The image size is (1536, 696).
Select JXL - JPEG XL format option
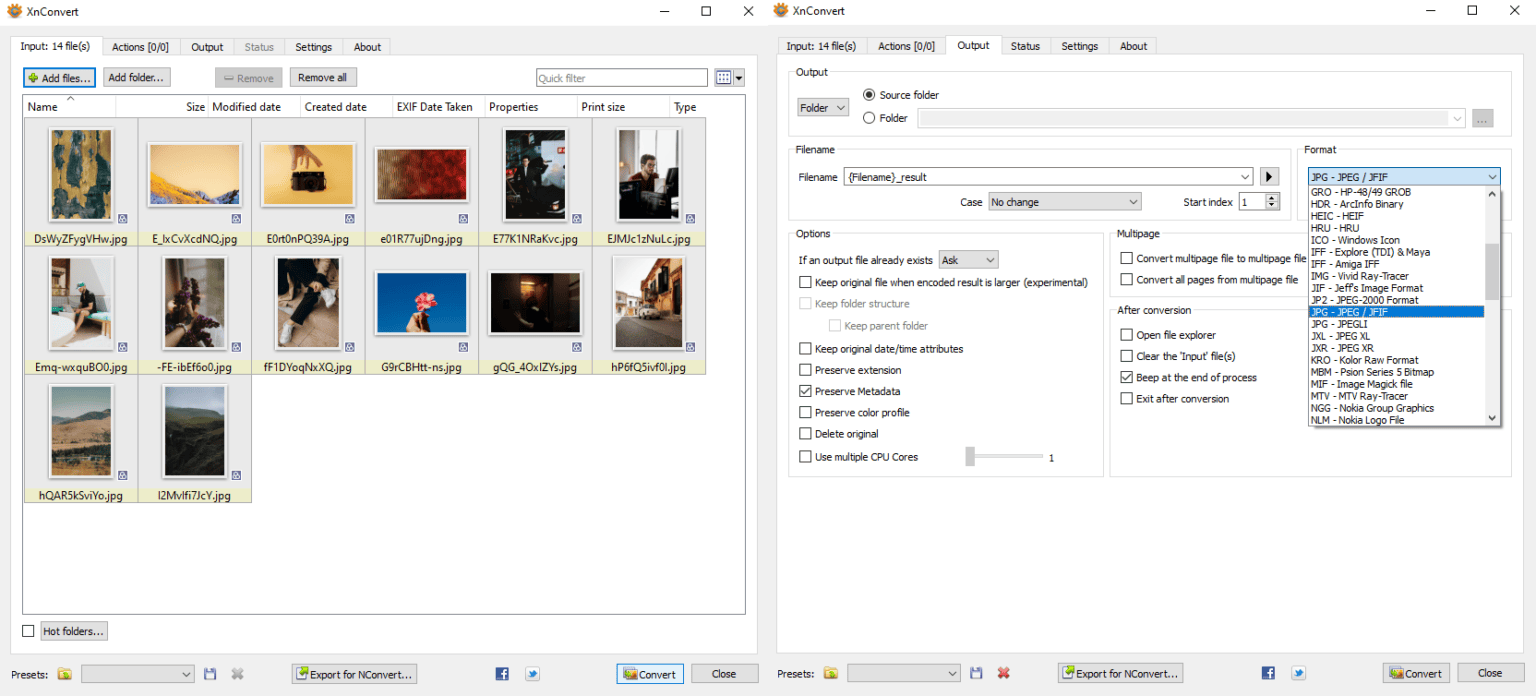[x=1396, y=336]
